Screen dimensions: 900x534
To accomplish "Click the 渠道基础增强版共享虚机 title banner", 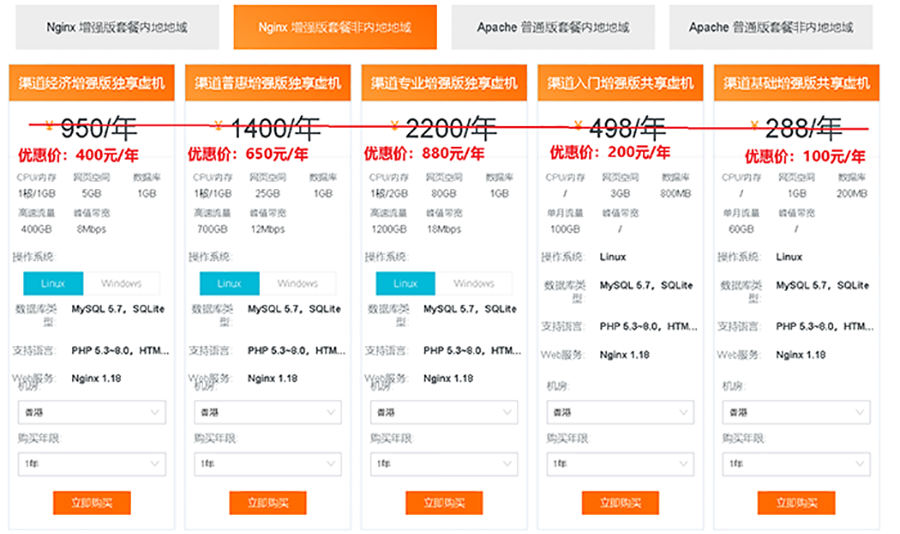I will [796, 83].
